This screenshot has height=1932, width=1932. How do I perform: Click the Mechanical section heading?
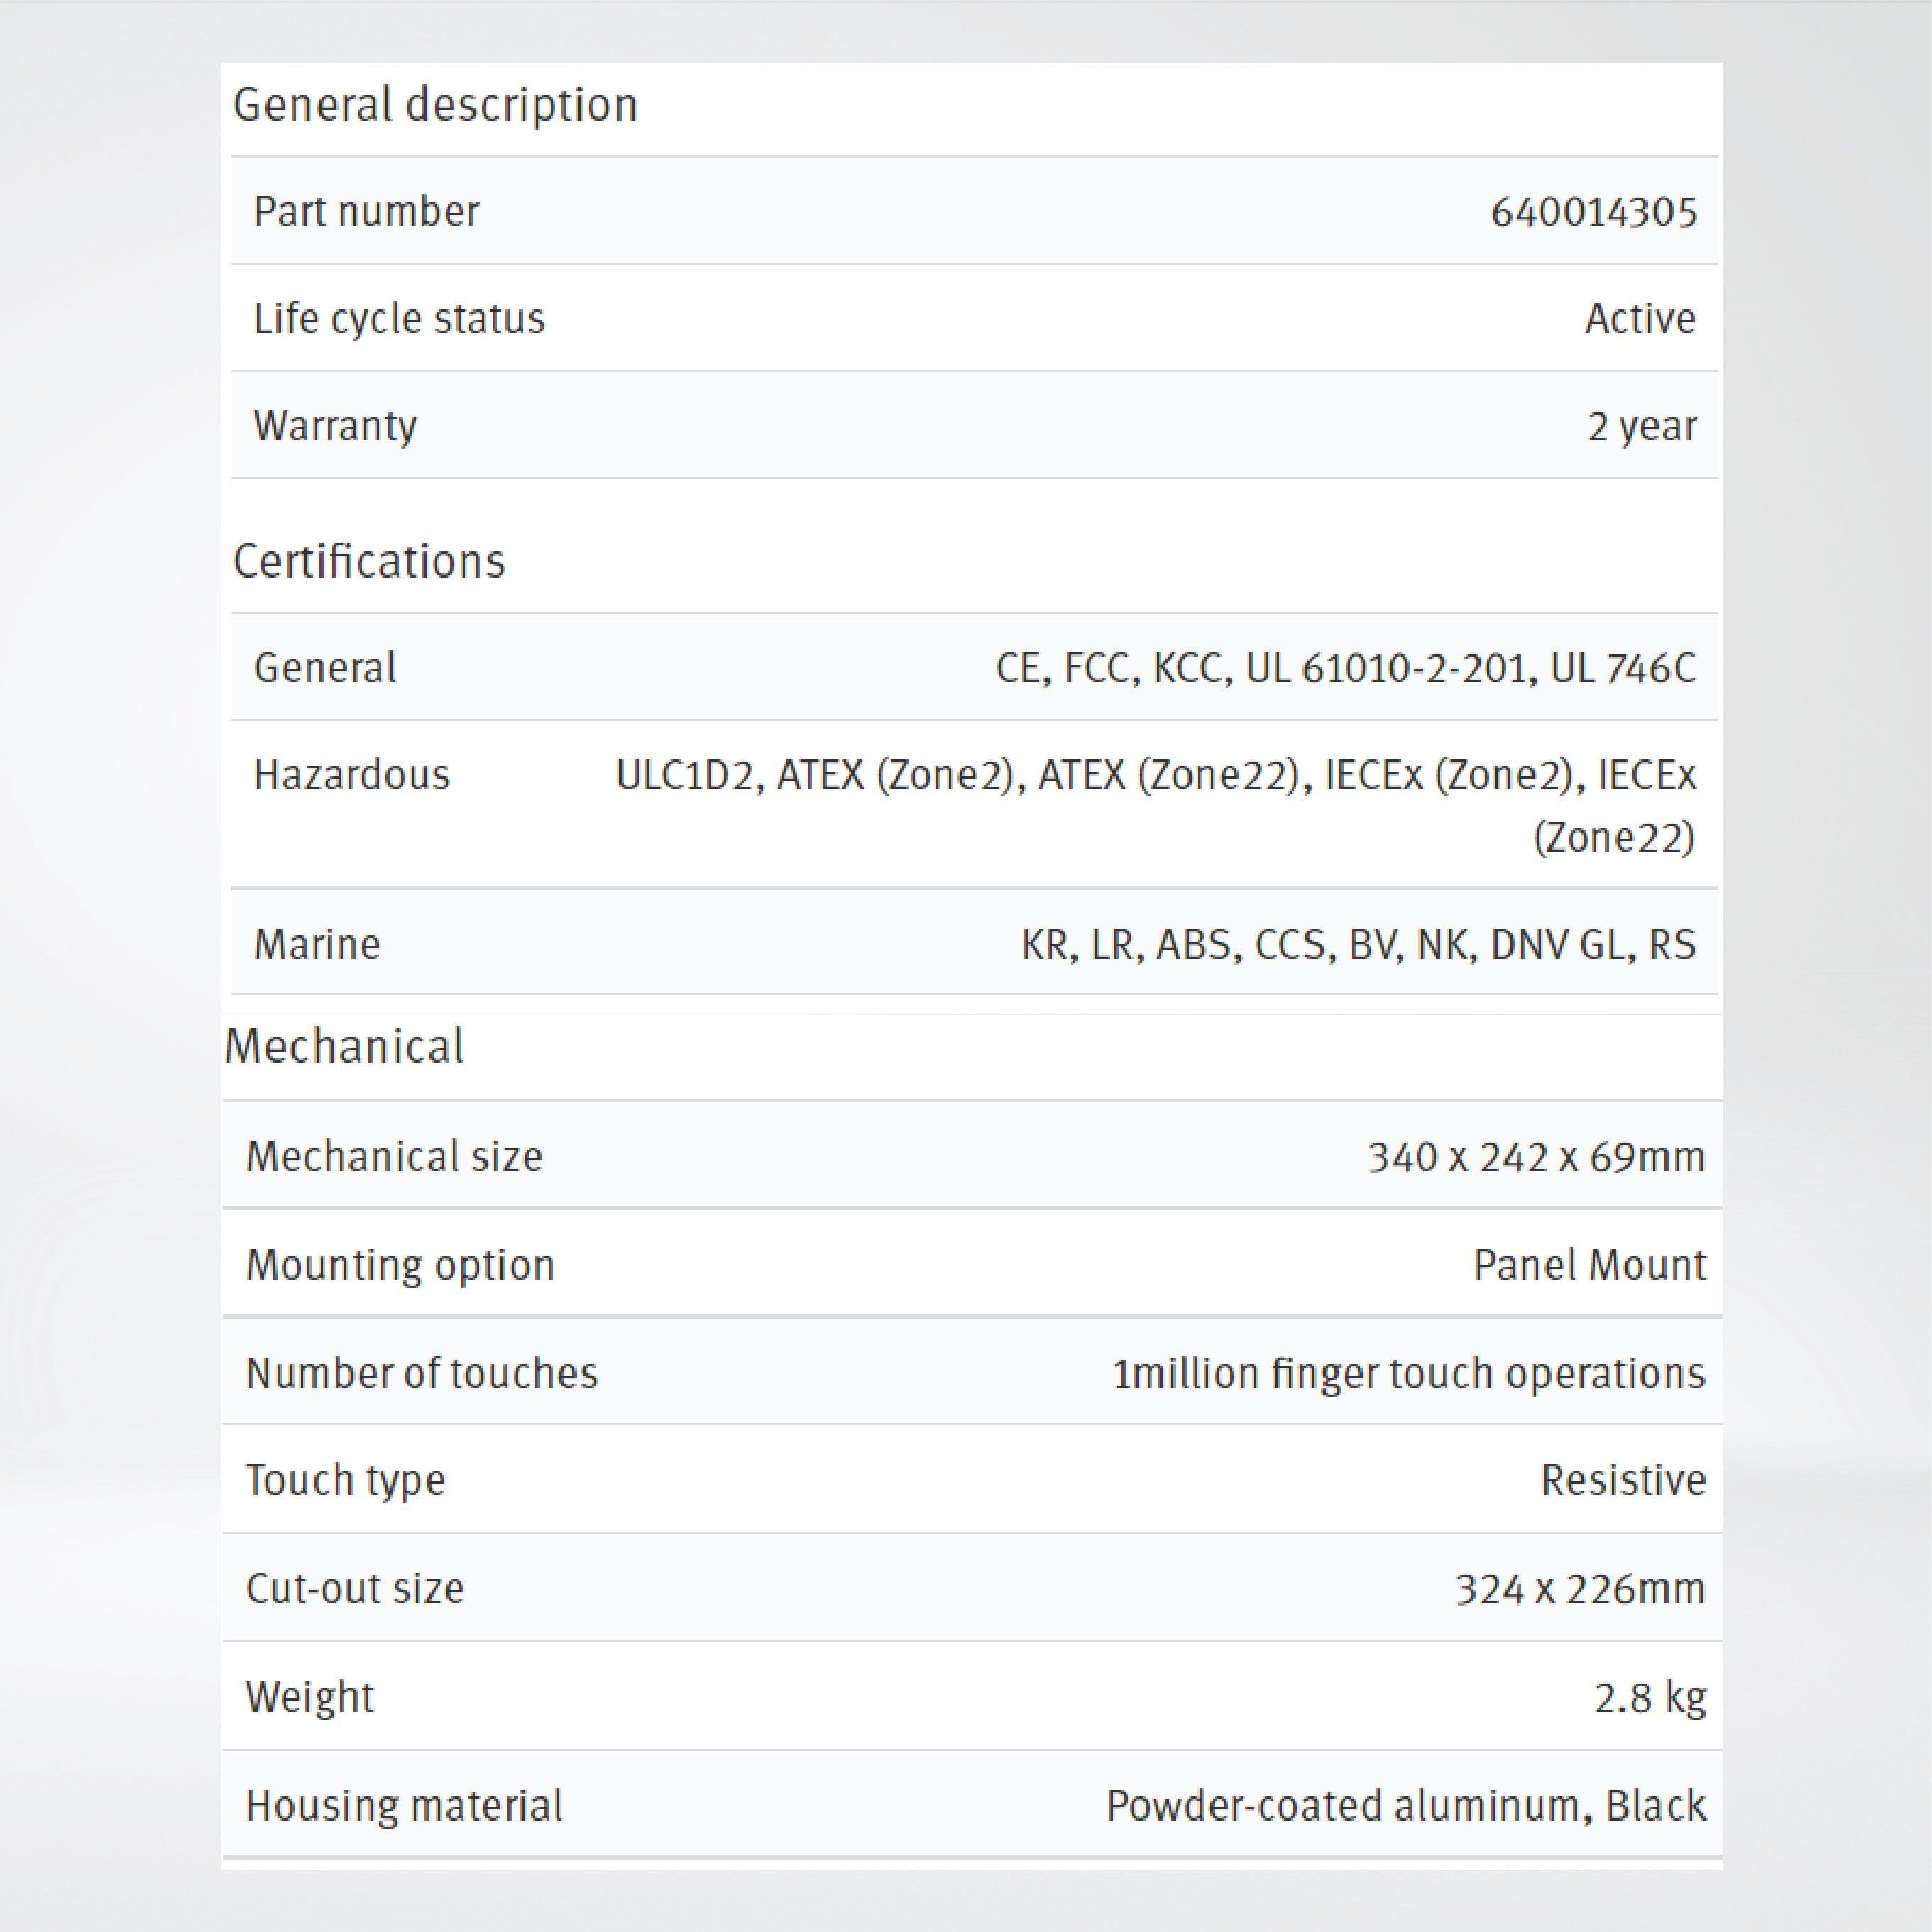[345, 1046]
